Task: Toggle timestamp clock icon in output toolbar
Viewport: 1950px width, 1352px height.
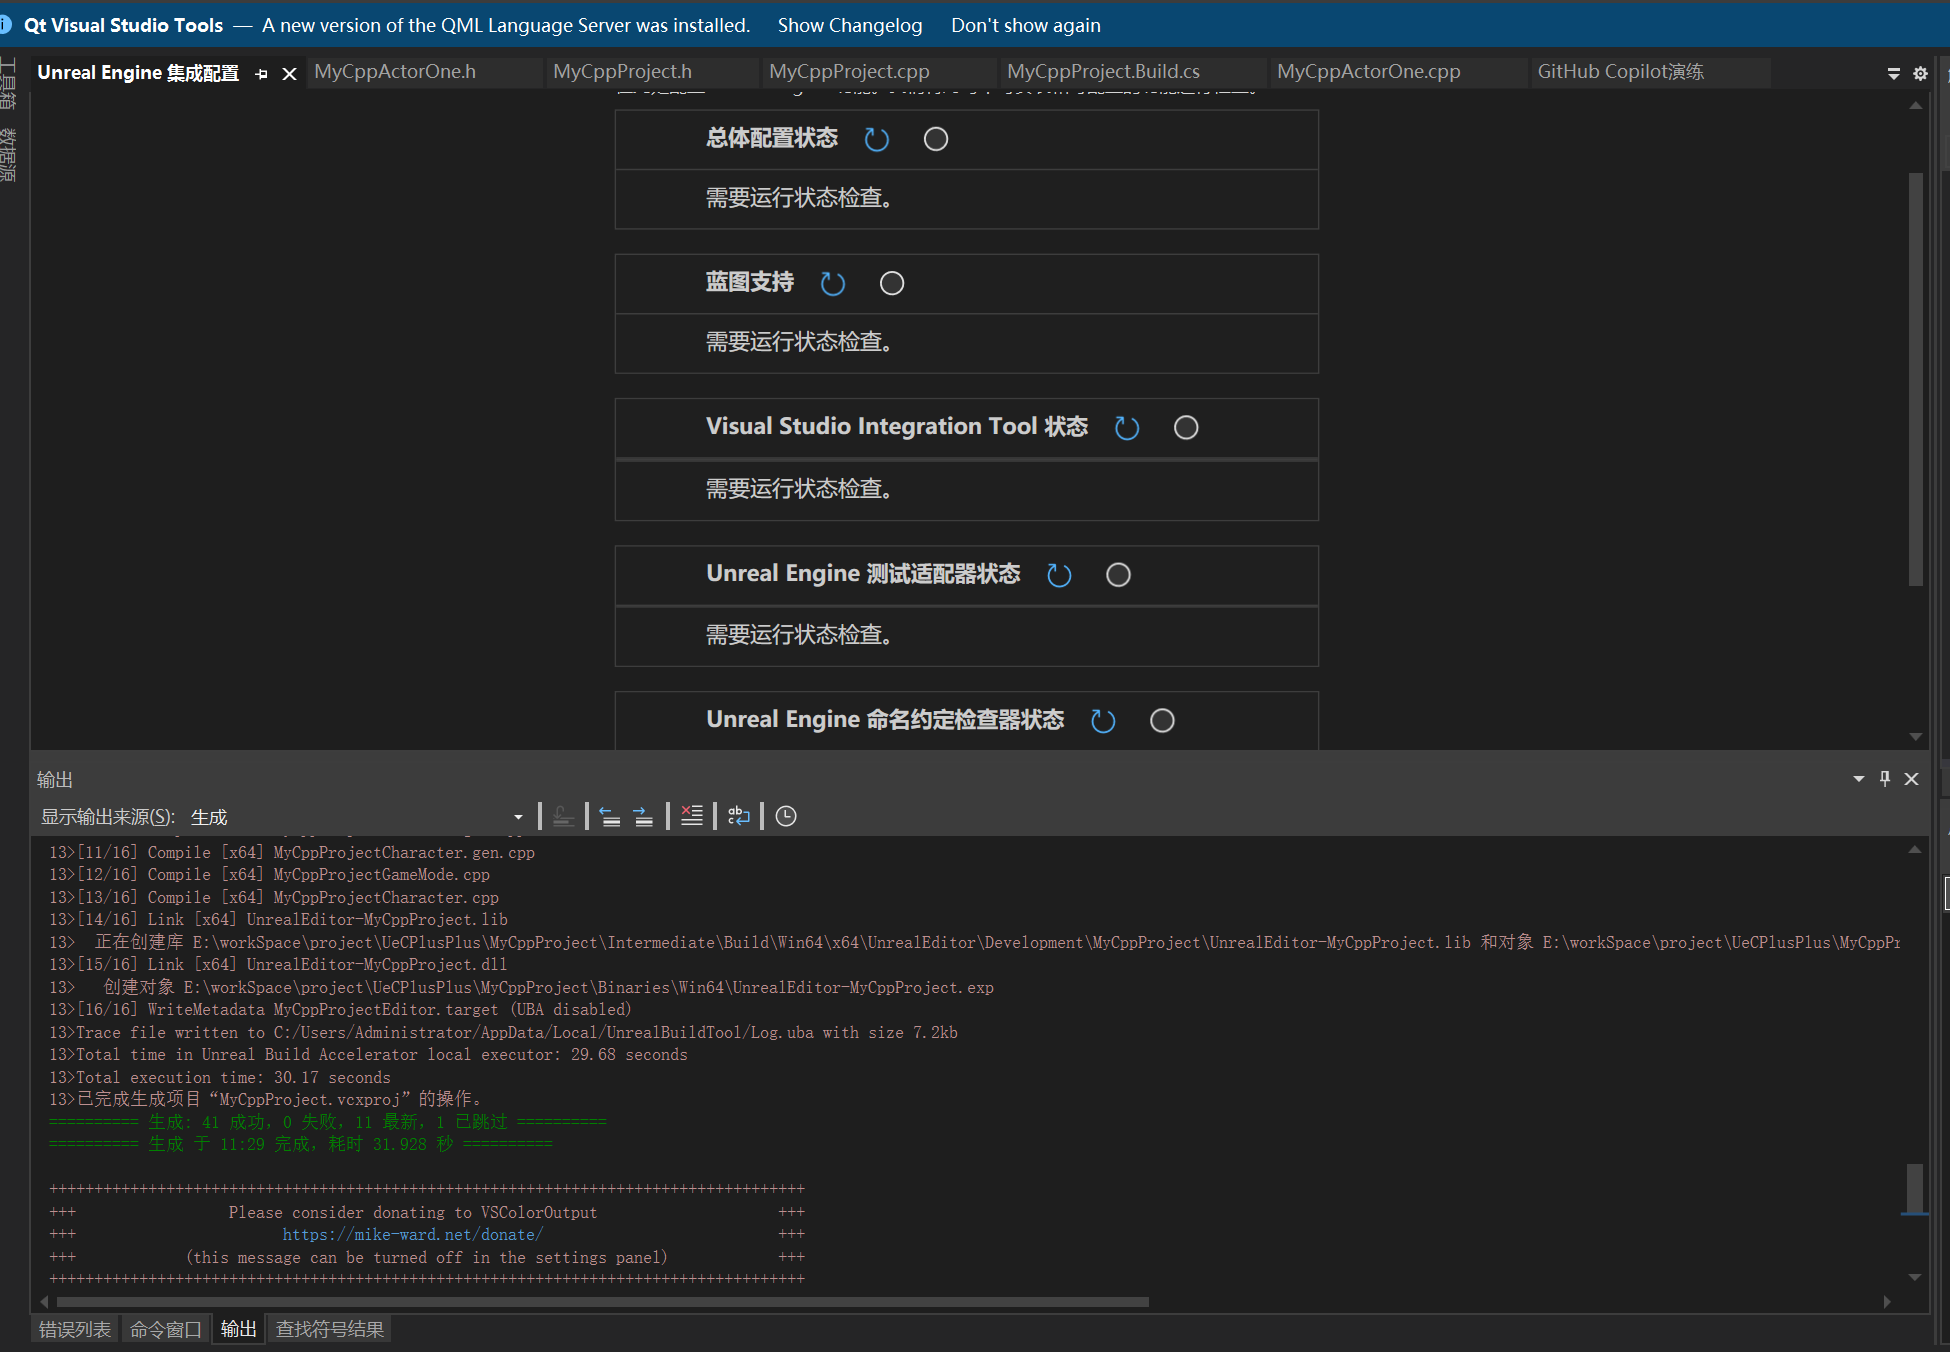Action: [786, 816]
